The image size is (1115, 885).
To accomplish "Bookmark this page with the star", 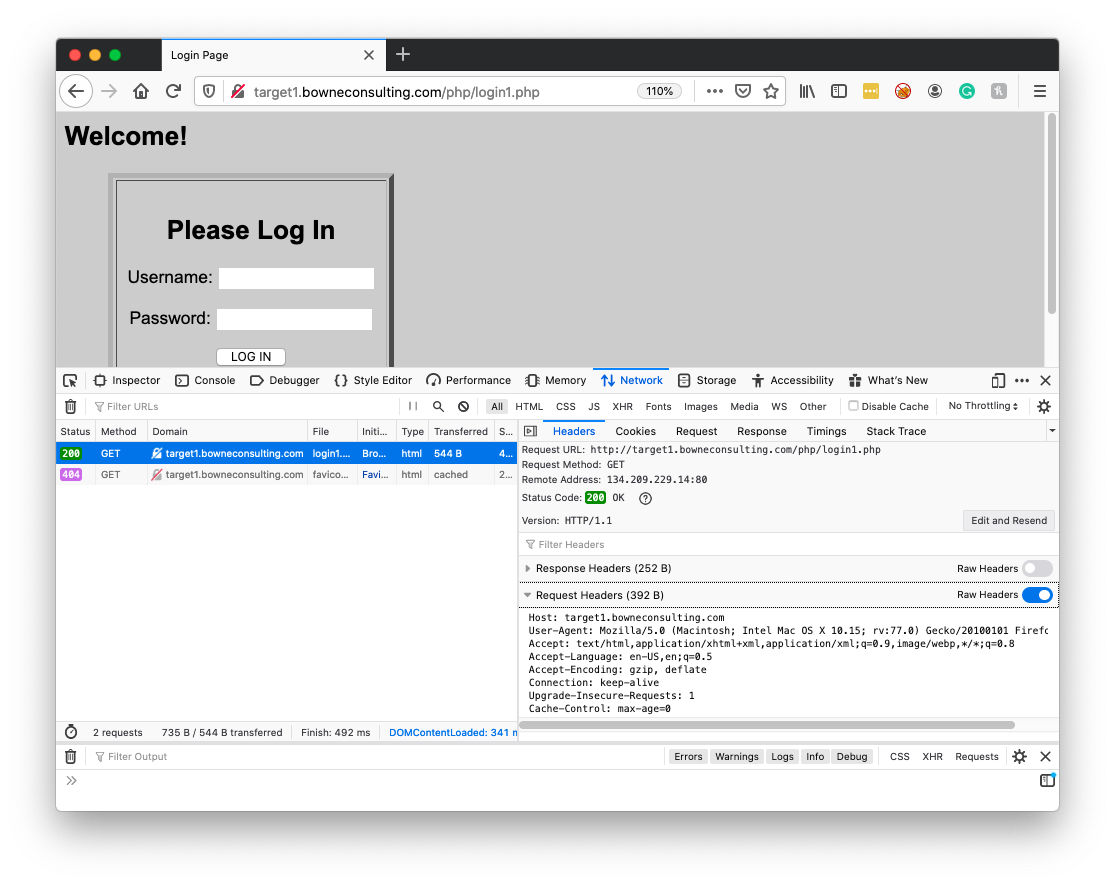I will [x=771, y=91].
